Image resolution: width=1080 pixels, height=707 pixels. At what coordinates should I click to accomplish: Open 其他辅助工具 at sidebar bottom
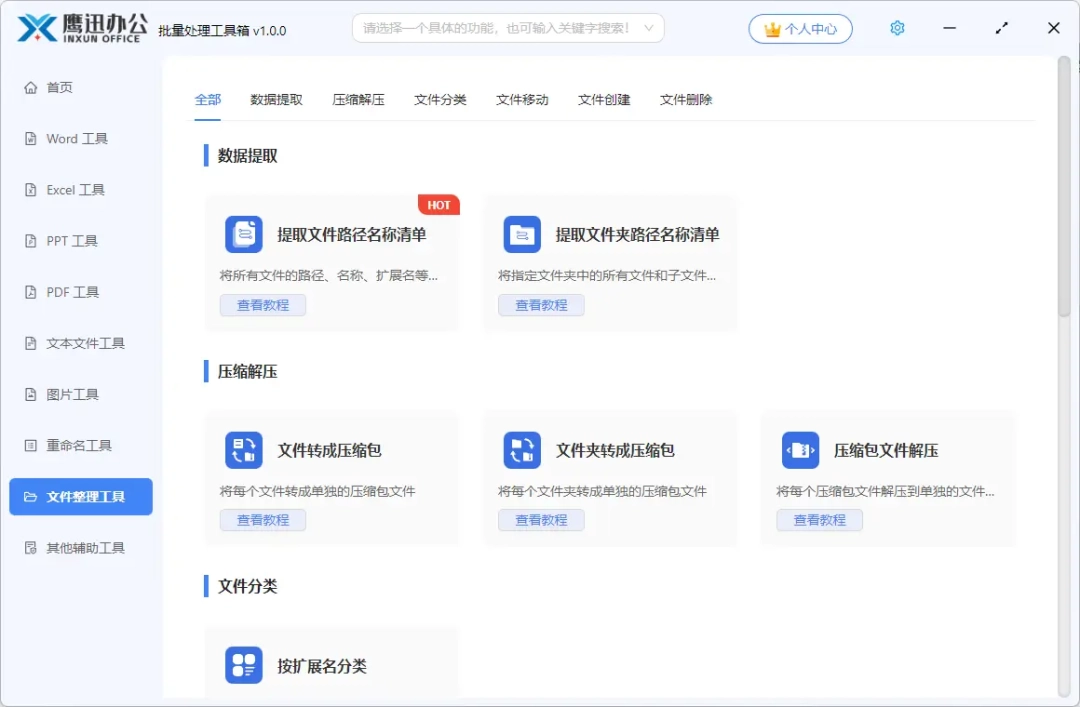point(81,547)
